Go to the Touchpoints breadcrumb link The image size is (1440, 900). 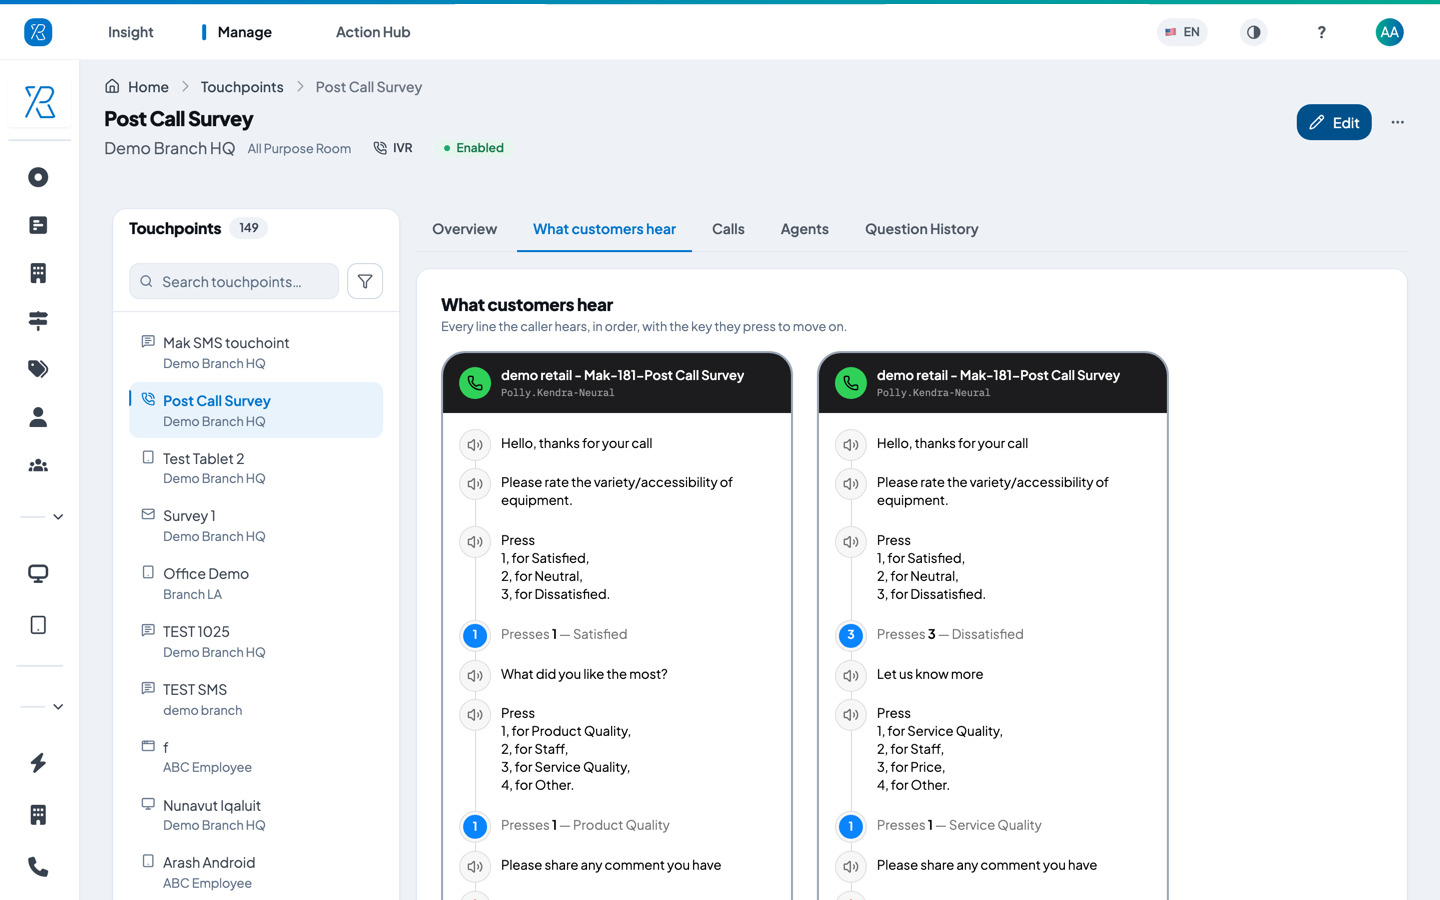[242, 87]
